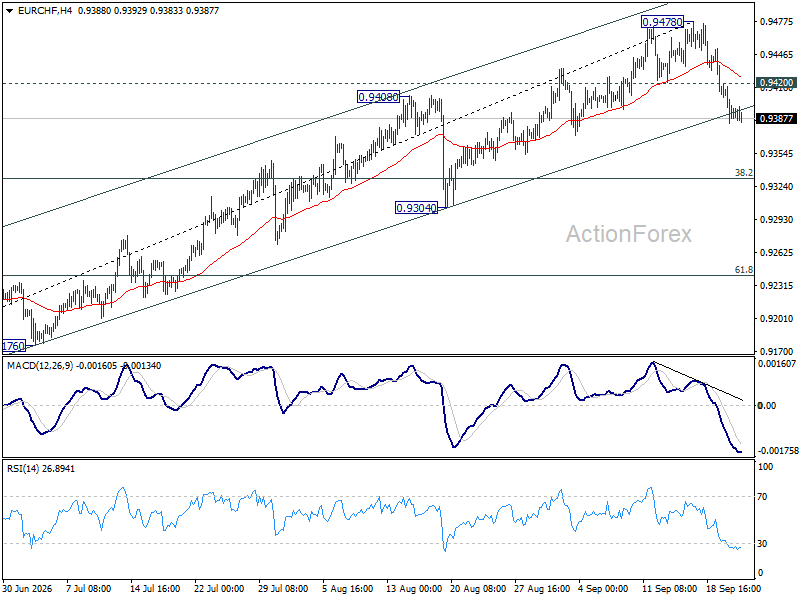Viewport: 800px width, 600px height.
Task: Click the RSI(14) indicator label
Action: pyautogui.click(x=23, y=468)
